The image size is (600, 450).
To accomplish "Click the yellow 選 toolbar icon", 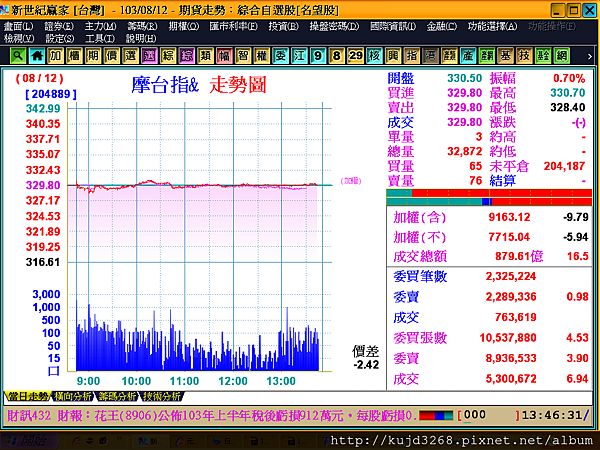I will tap(130, 56).
